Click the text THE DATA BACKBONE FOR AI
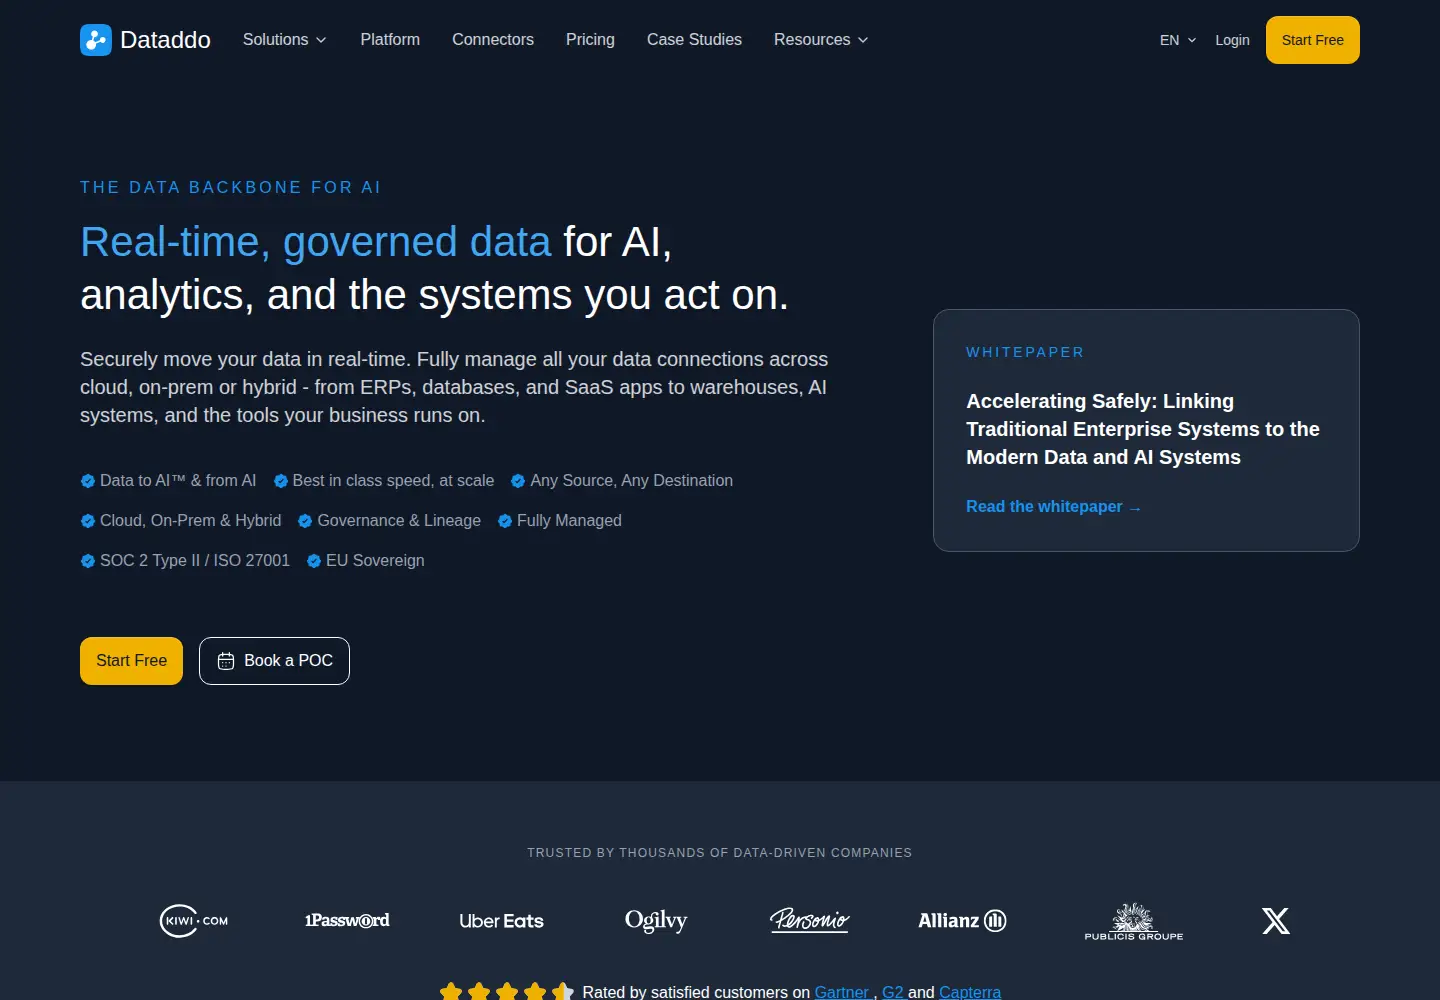 click(x=230, y=187)
